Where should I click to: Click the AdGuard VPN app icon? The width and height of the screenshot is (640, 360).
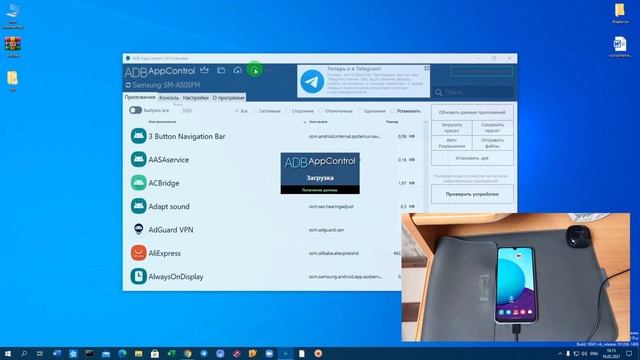(x=138, y=229)
